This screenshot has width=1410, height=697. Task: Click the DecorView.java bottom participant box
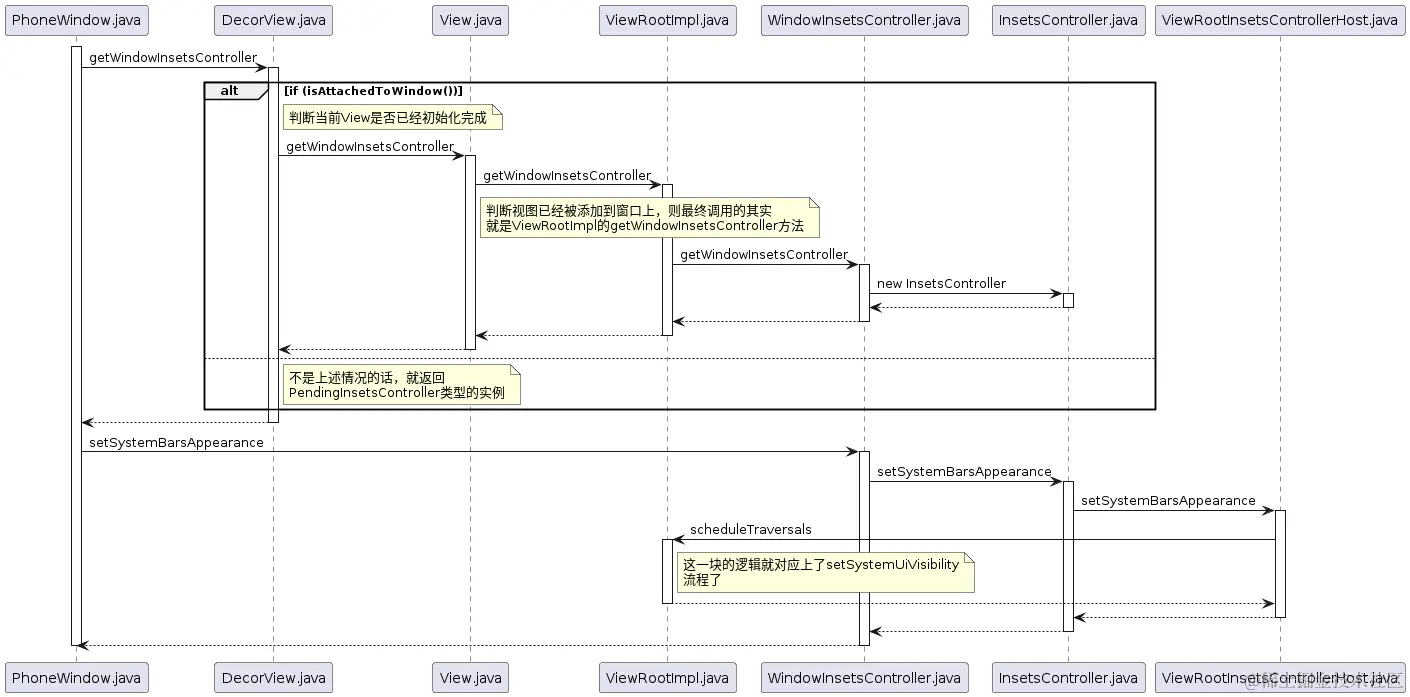point(273,677)
